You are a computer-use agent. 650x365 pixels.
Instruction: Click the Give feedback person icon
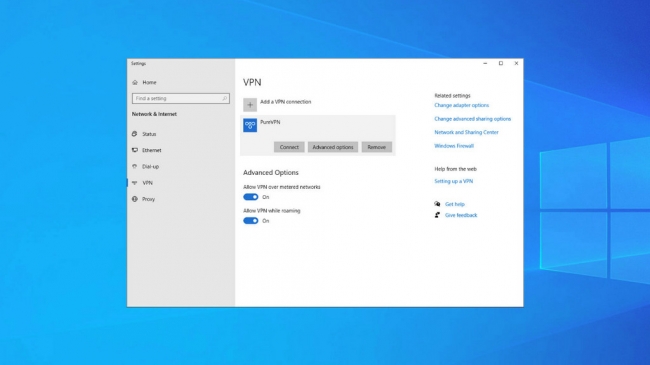tap(437, 215)
